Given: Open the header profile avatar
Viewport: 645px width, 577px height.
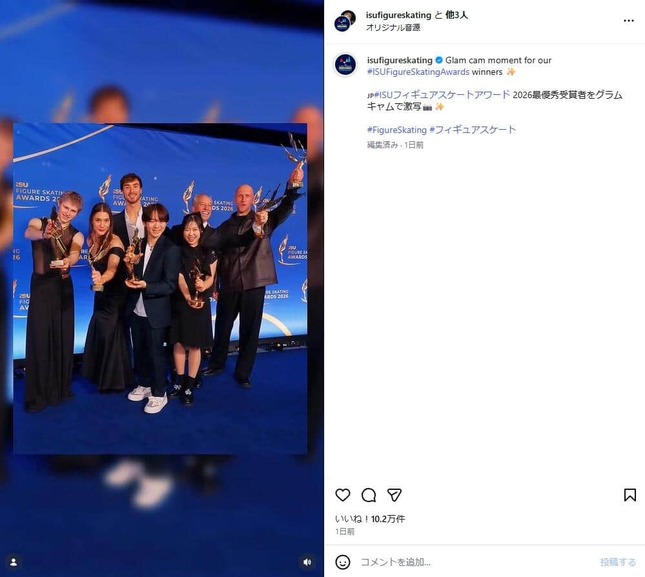Looking at the screenshot, I should (345, 21).
